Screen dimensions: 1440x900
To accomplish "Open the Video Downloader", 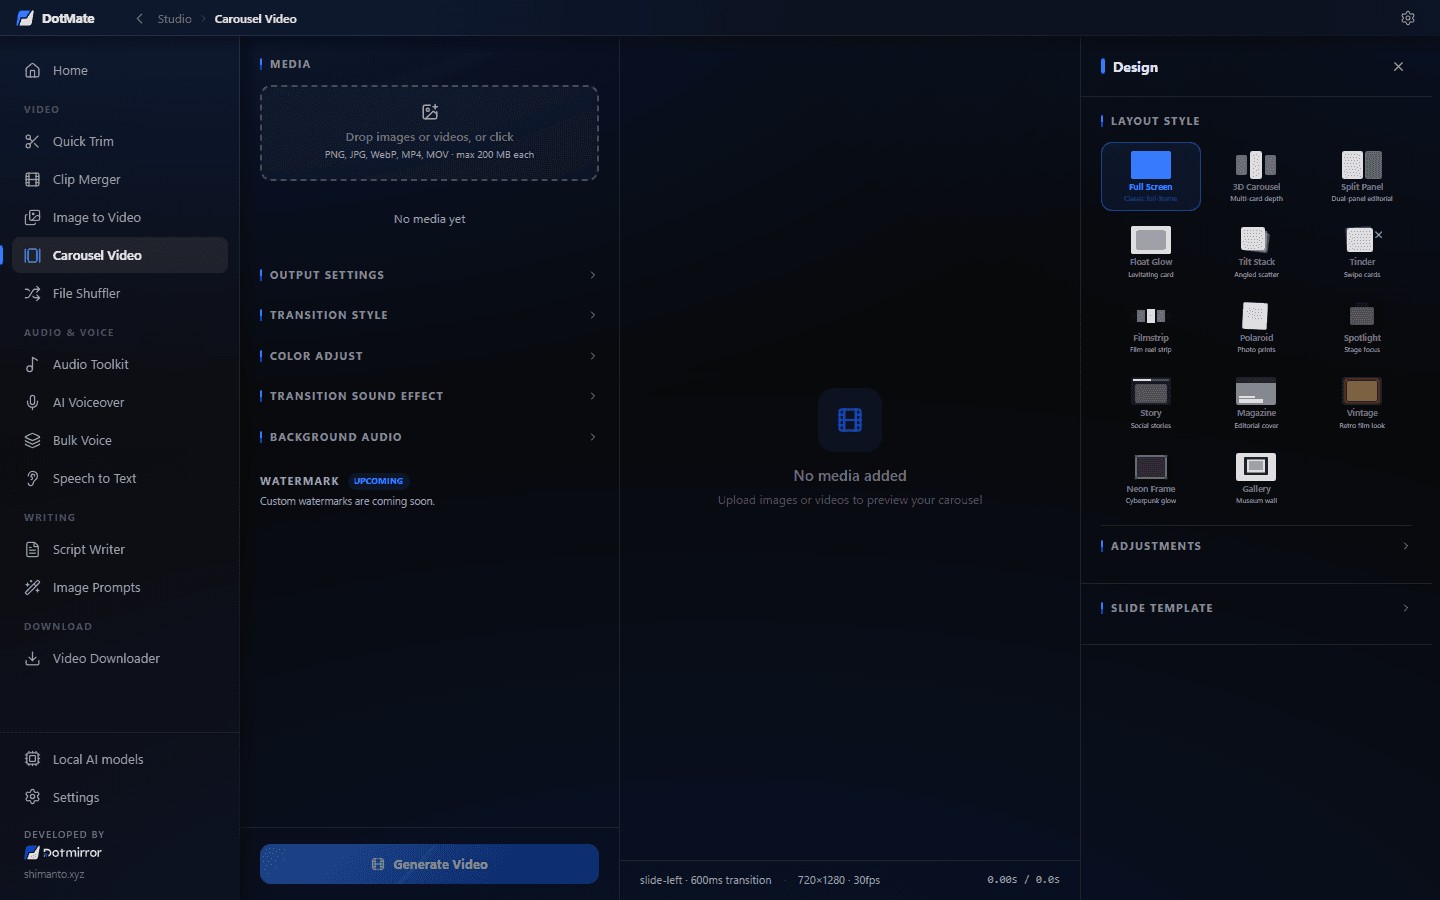I will 120,658.
